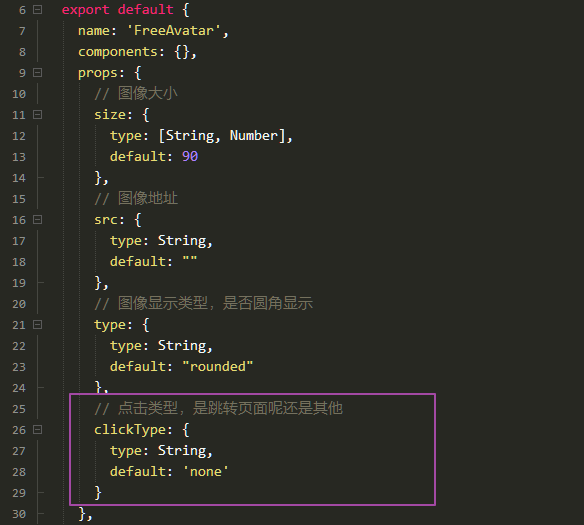Click 'String' on line 22
This screenshot has height=525, width=584.
[x=182, y=346]
